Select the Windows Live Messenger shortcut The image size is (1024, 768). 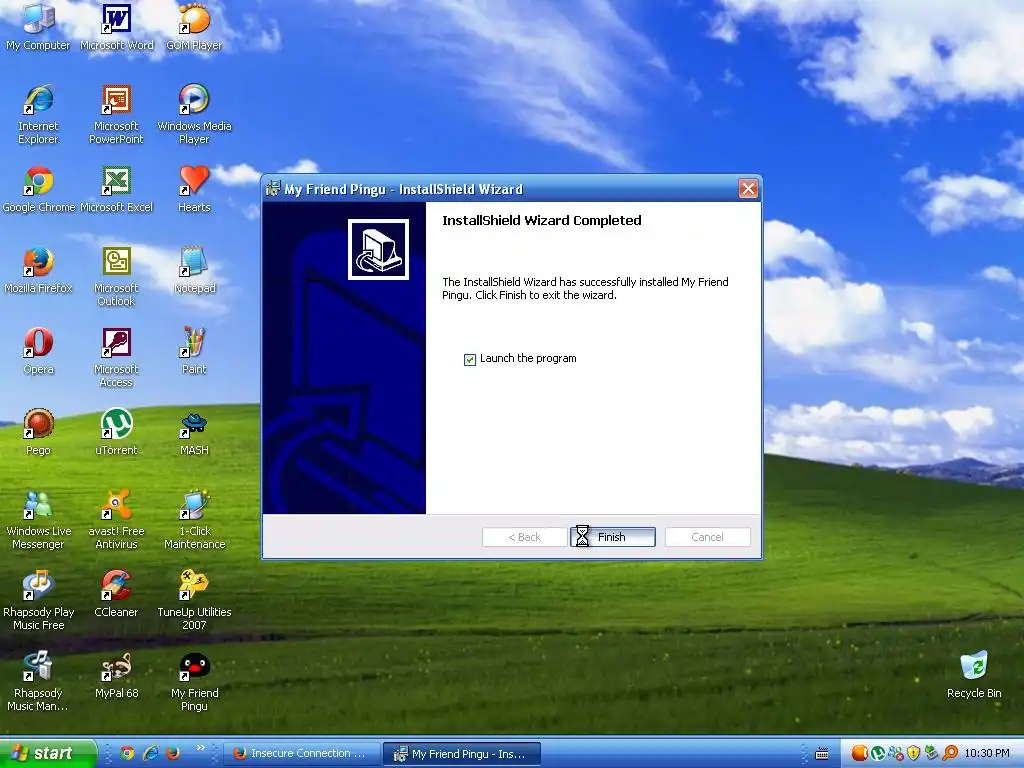(x=38, y=519)
